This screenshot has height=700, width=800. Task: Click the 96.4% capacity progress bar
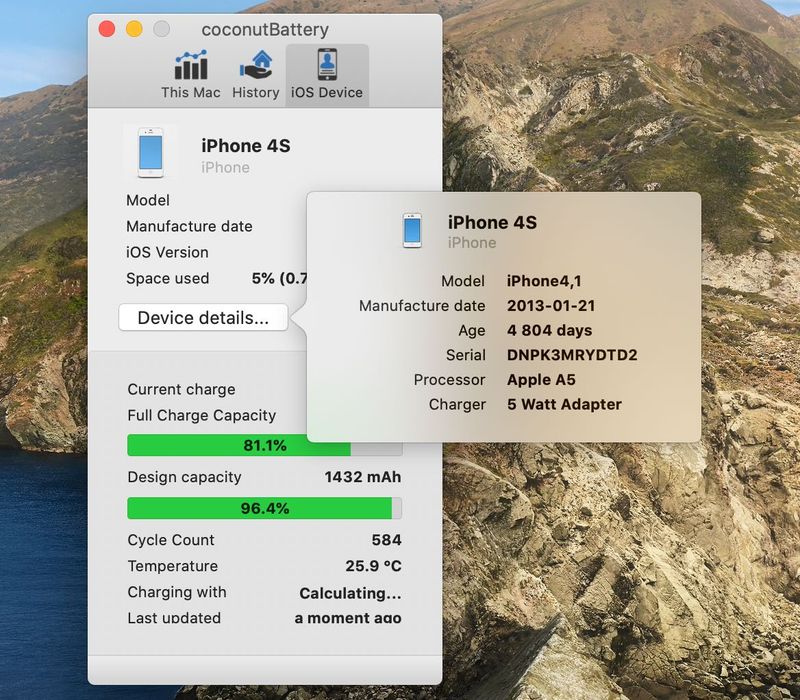pyautogui.click(x=264, y=508)
